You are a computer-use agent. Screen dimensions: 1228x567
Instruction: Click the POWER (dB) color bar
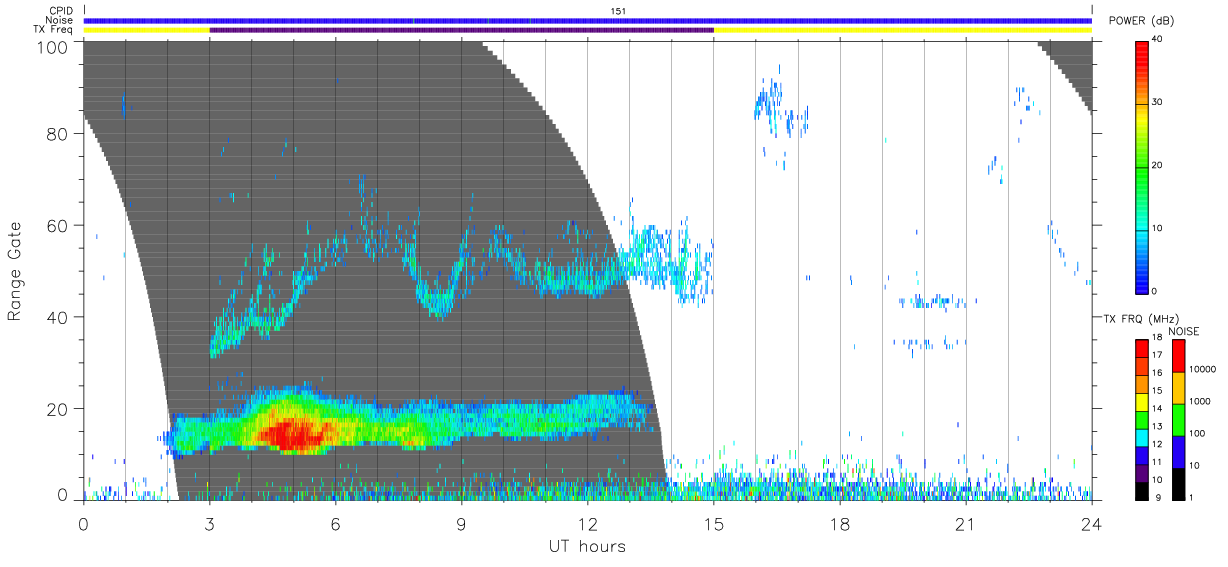[x=1142, y=167]
